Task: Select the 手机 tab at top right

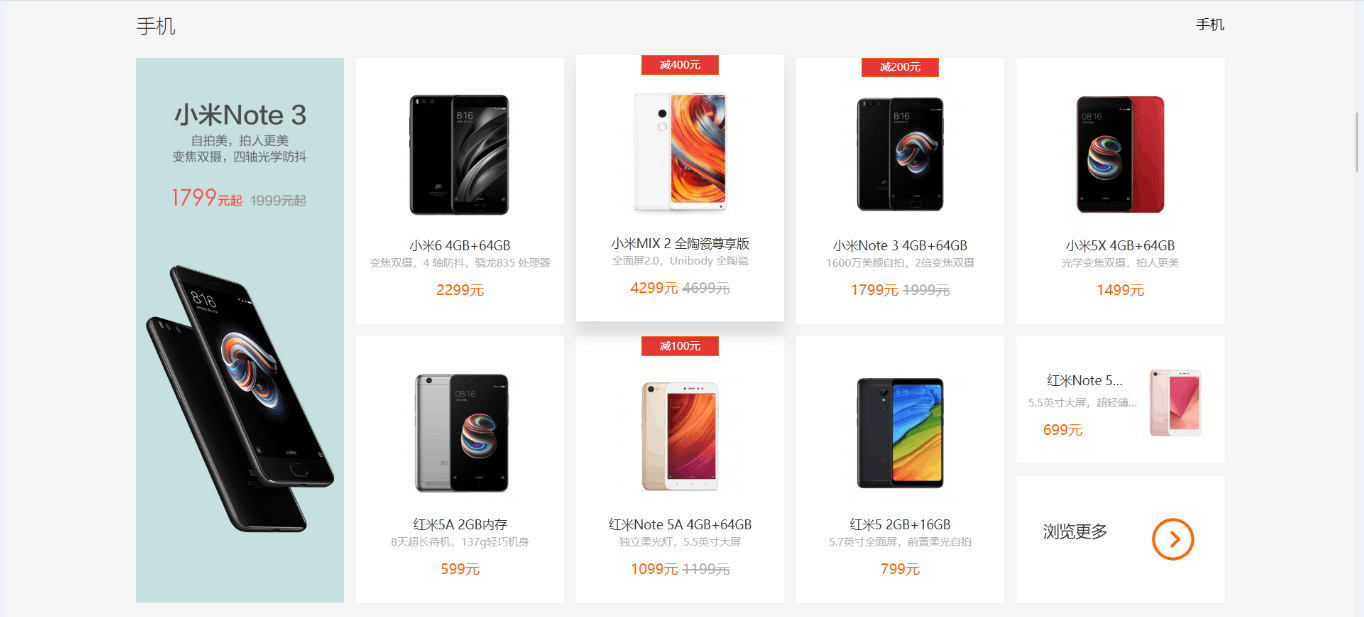Action: [x=1210, y=24]
